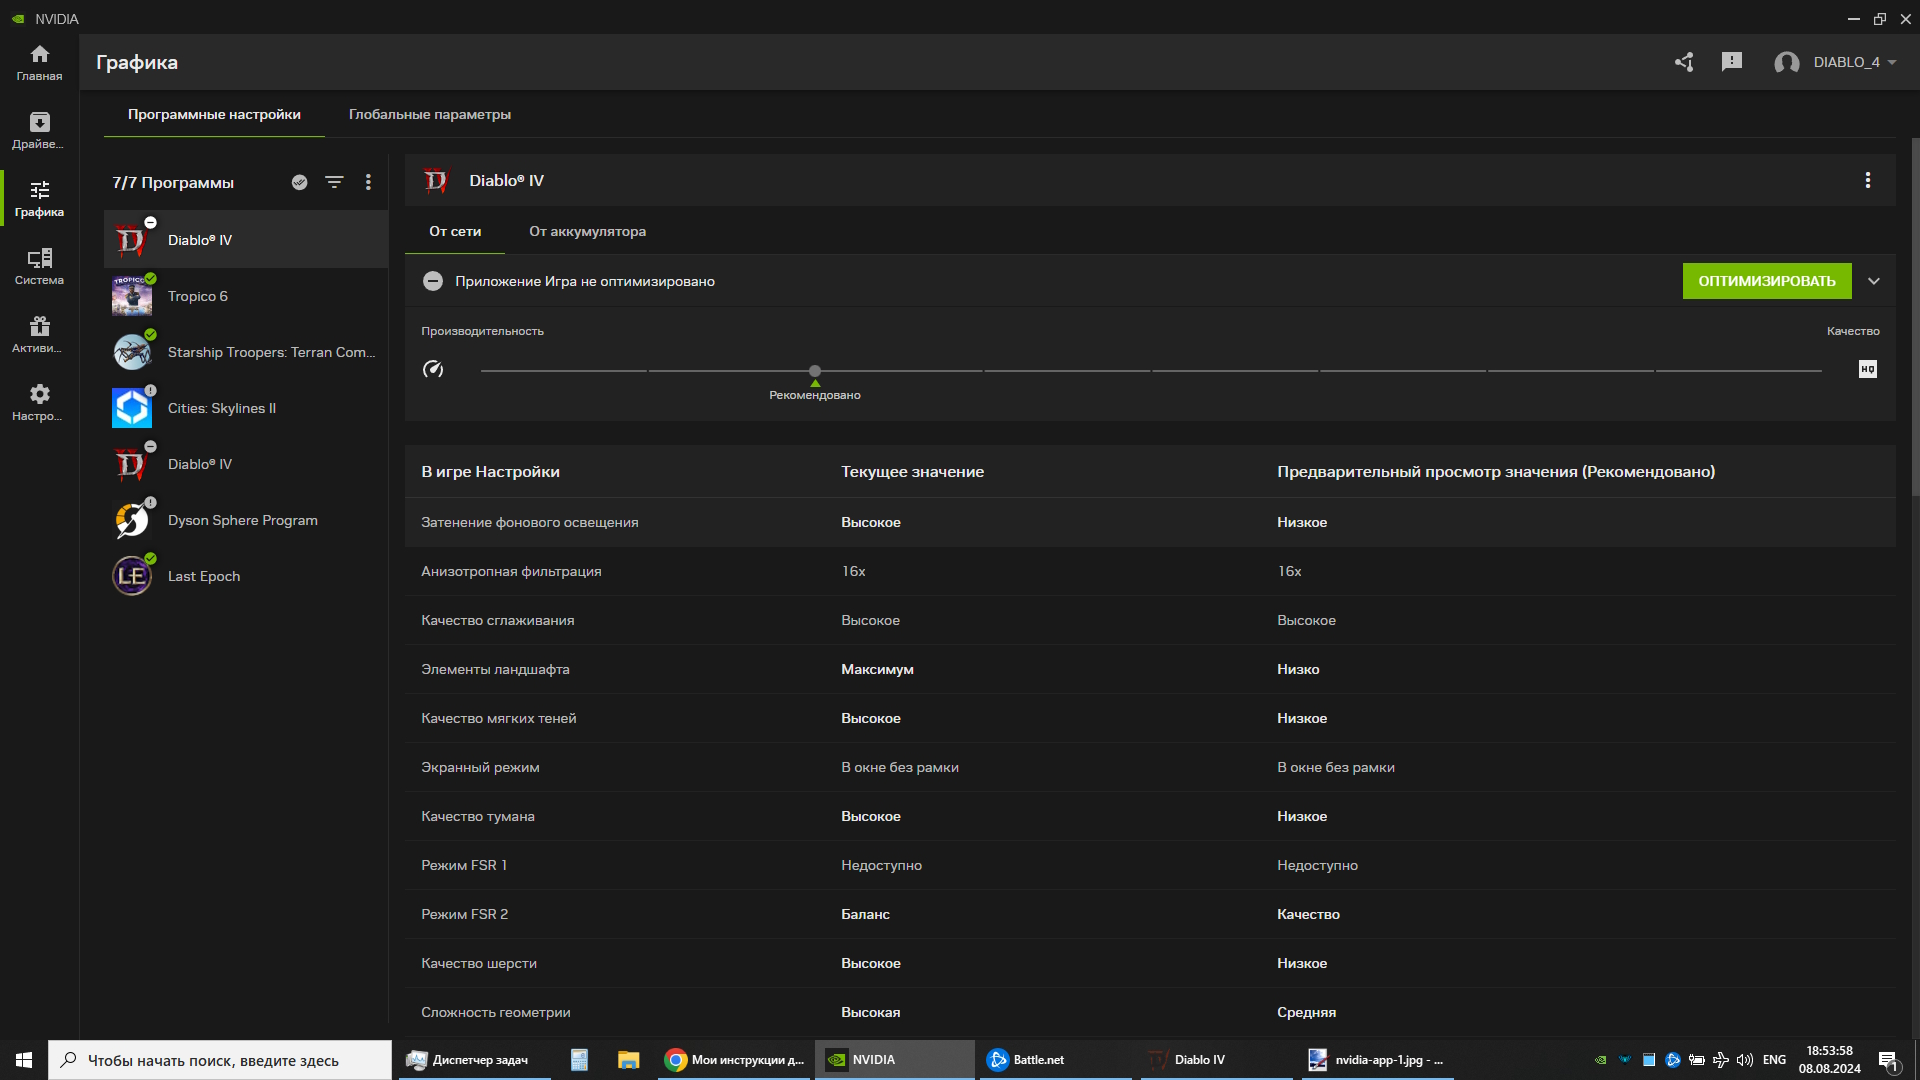This screenshot has width=1920, height=1080.
Task: Click the volume icon in system tray
Action: point(1745,1060)
